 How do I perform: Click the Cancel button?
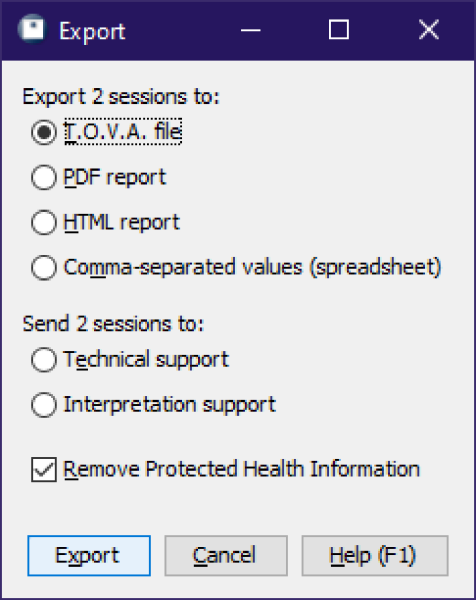click(x=226, y=555)
